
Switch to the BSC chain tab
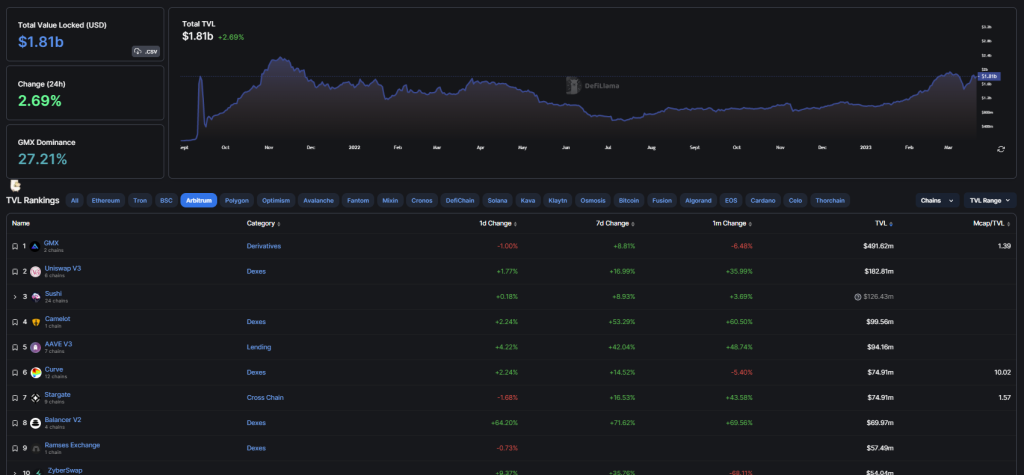pyautogui.click(x=166, y=201)
